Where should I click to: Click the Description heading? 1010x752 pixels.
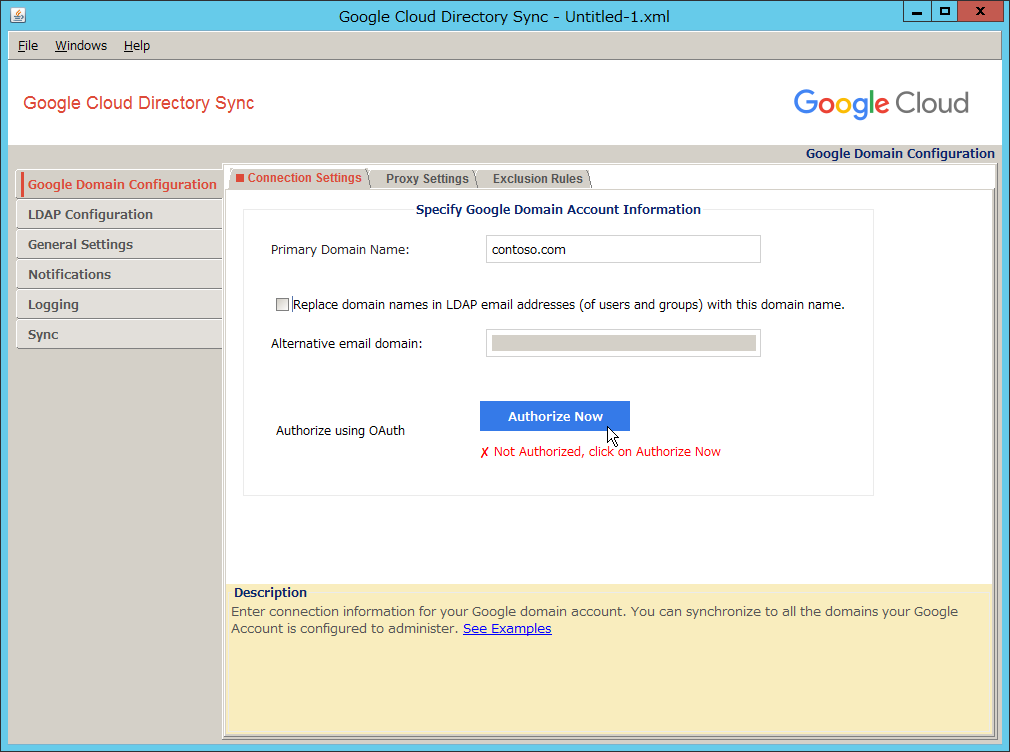tap(270, 592)
